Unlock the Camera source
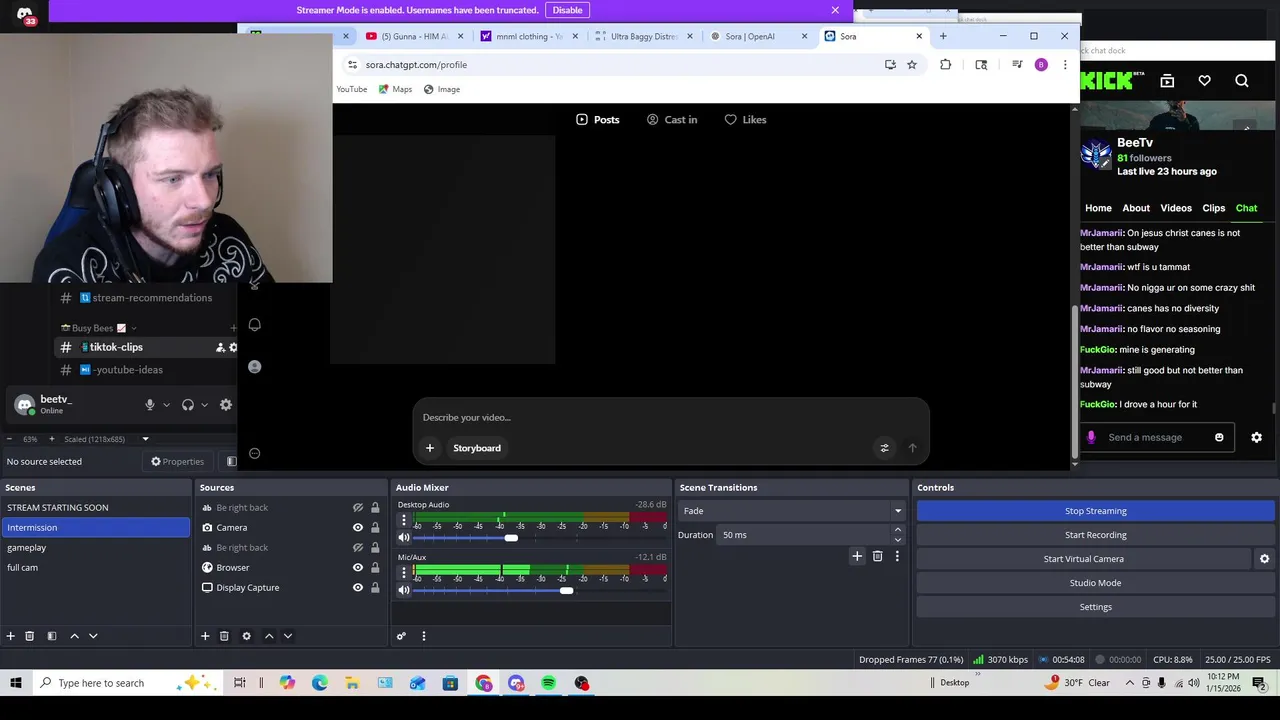Viewport: 1280px width, 720px height. [375, 528]
